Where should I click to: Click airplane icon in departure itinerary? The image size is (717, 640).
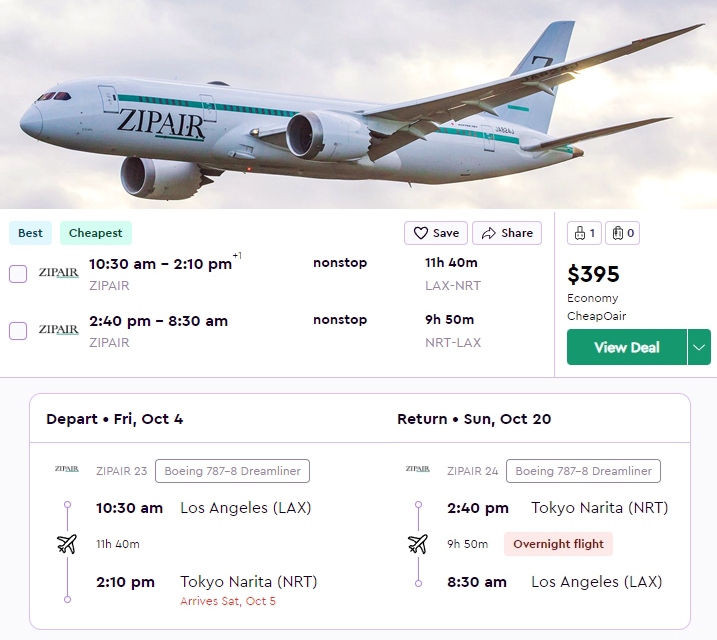(x=67, y=544)
